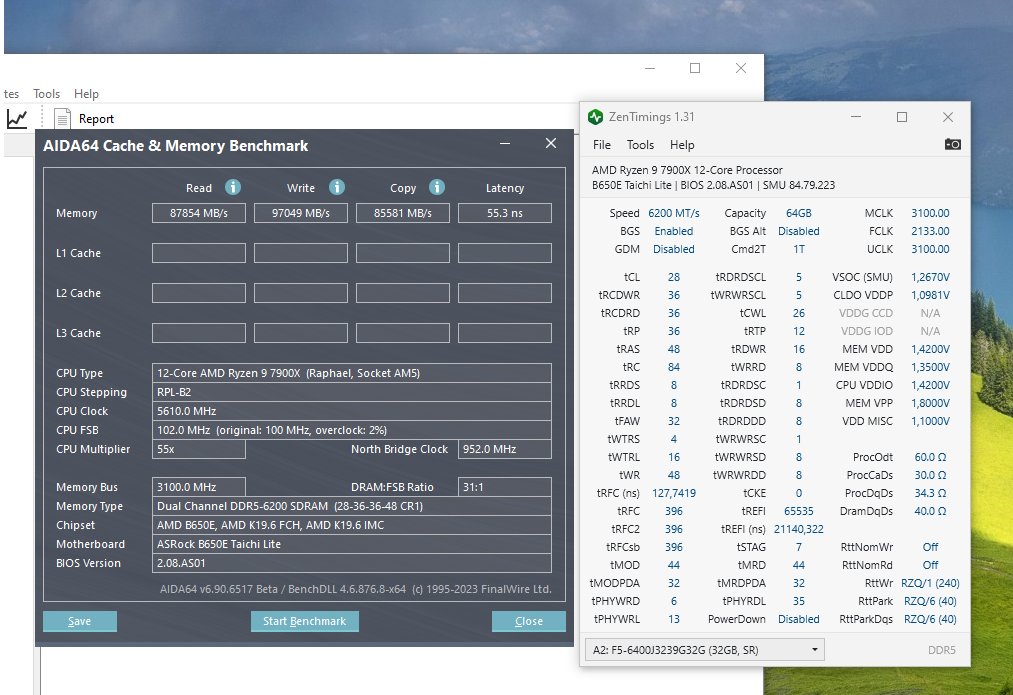Image resolution: width=1013 pixels, height=695 pixels.
Task: Maximize the AIDA64 main window
Action: pyautogui.click(x=695, y=68)
